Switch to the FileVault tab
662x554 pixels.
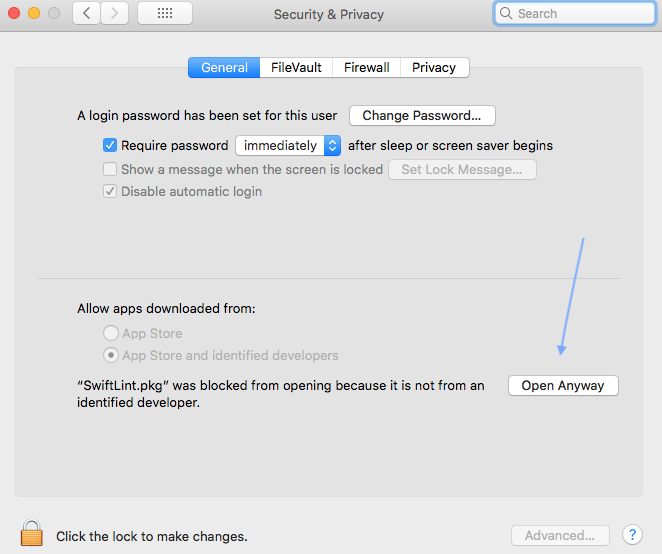click(x=296, y=68)
